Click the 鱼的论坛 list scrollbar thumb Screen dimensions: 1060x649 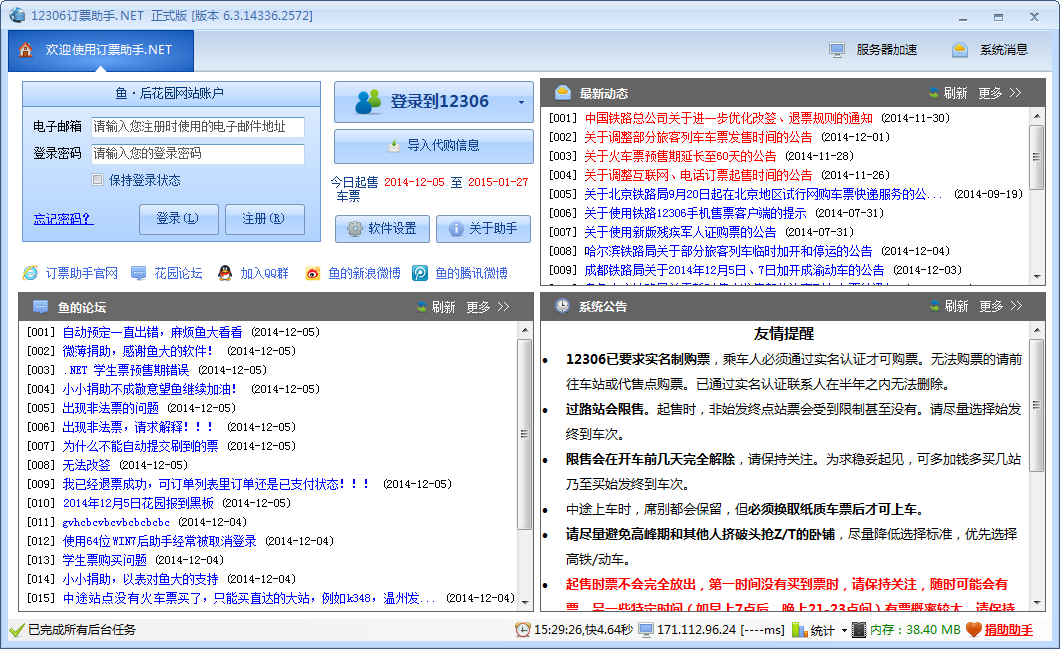point(524,434)
